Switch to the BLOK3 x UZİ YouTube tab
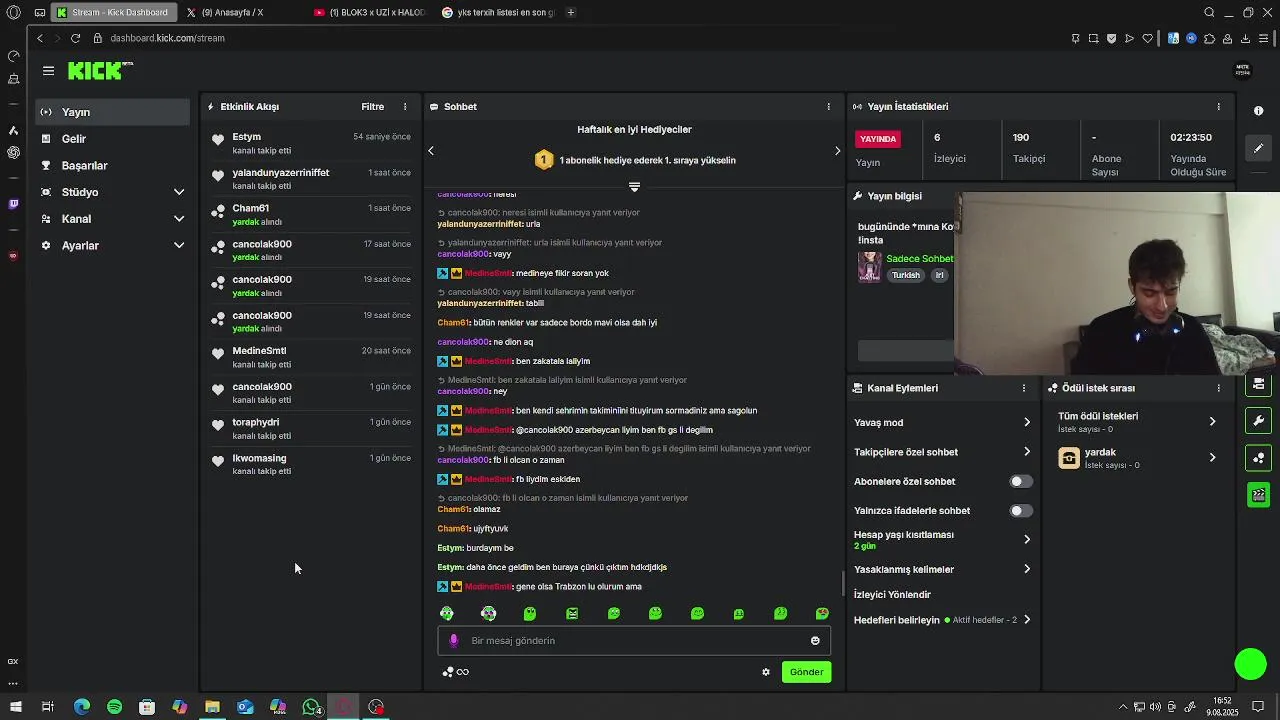The height and width of the screenshot is (720, 1280). pos(370,12)
